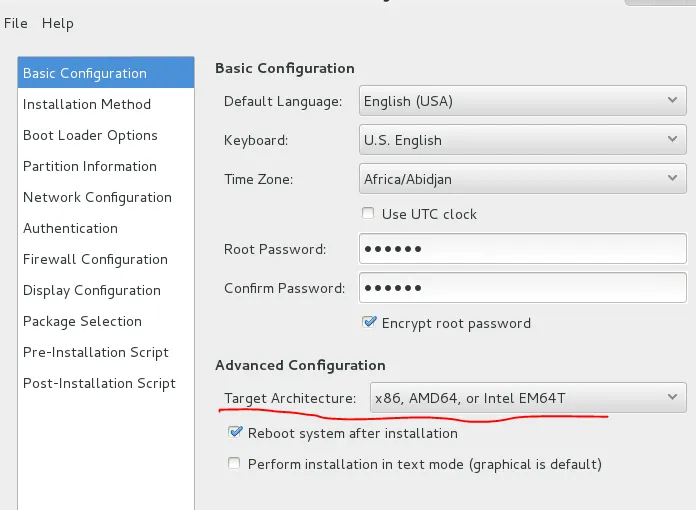Select Partition Information in sidebar
Viewport: 696px width, 510px height.
[x=90, y=166]
